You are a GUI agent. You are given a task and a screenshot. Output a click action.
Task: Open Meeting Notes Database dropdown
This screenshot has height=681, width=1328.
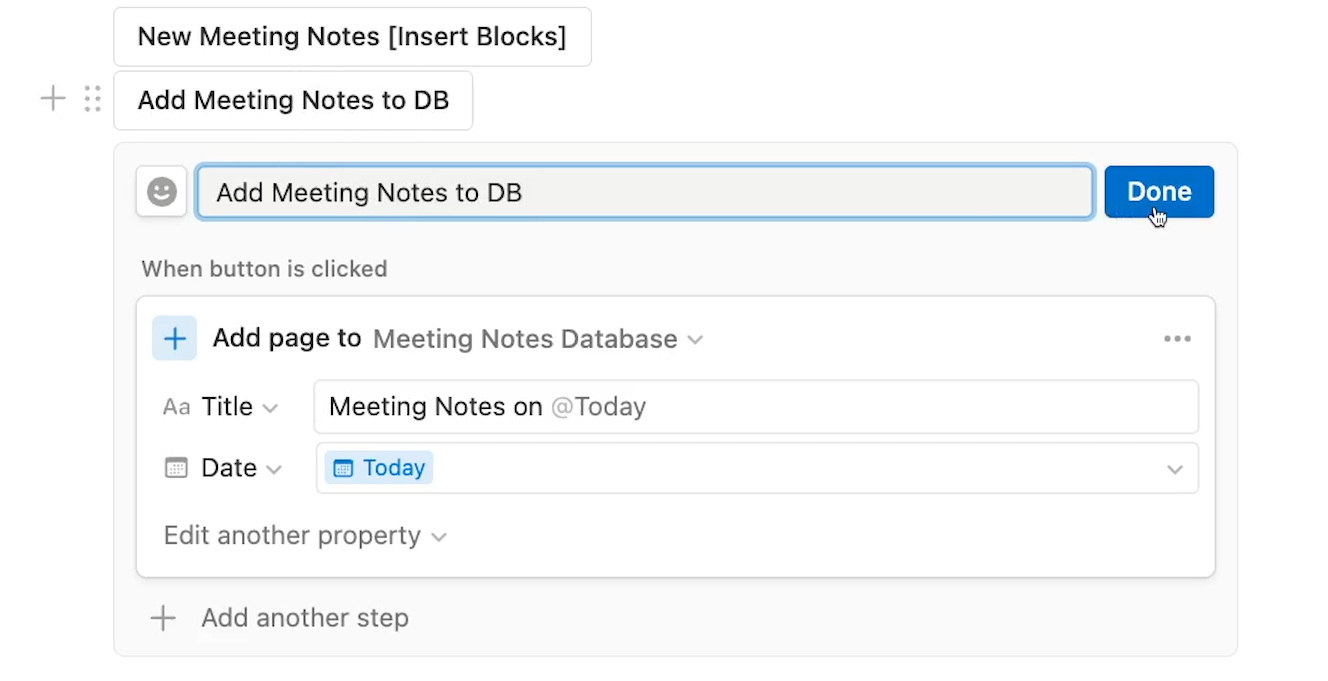pyautogui.click(x=538, y=339)
